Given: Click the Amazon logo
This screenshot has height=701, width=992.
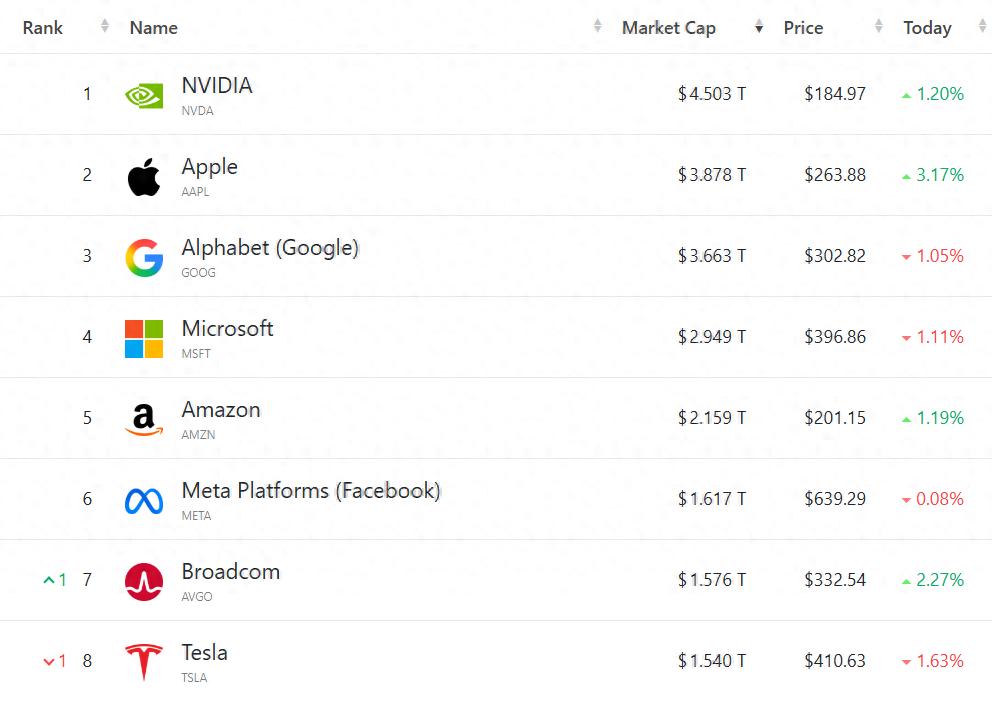Looking at the screenshot, I should 143,419.
